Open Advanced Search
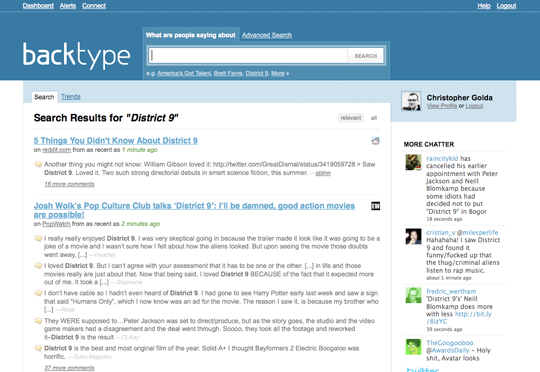 click(267, 35)
